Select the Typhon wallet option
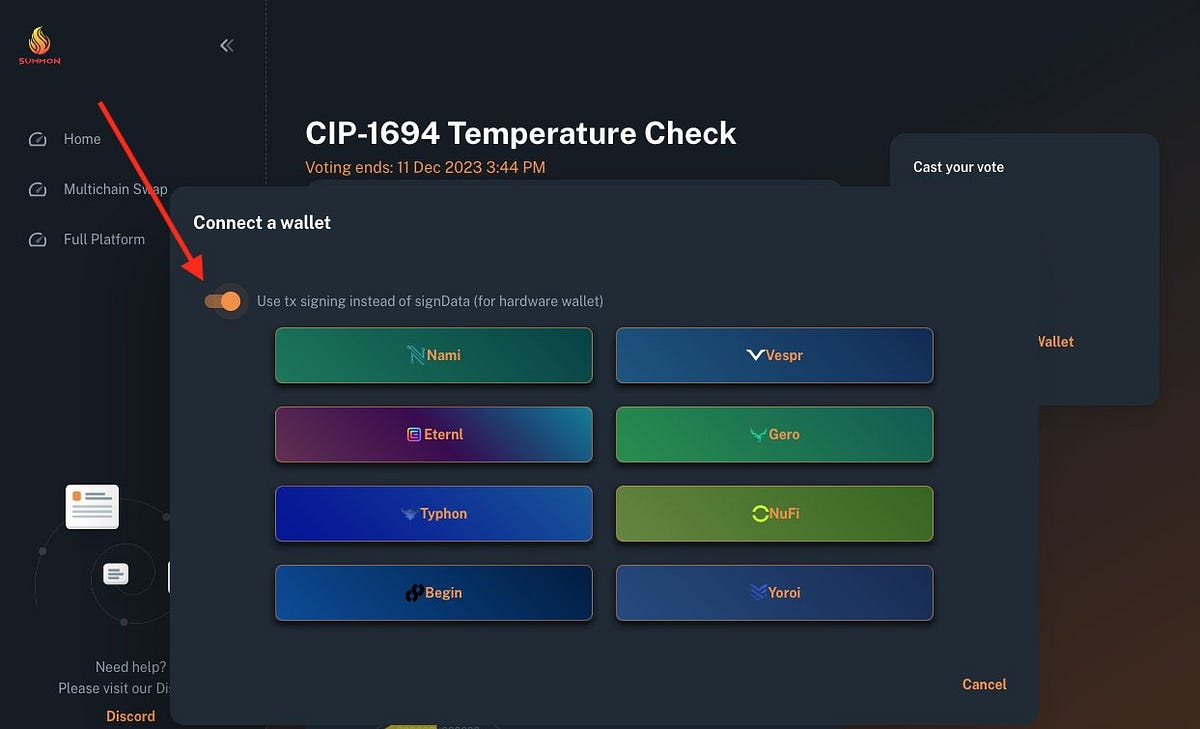This screenshot has height=729, width=1200. pyautogui.click(x=433, y=513)
